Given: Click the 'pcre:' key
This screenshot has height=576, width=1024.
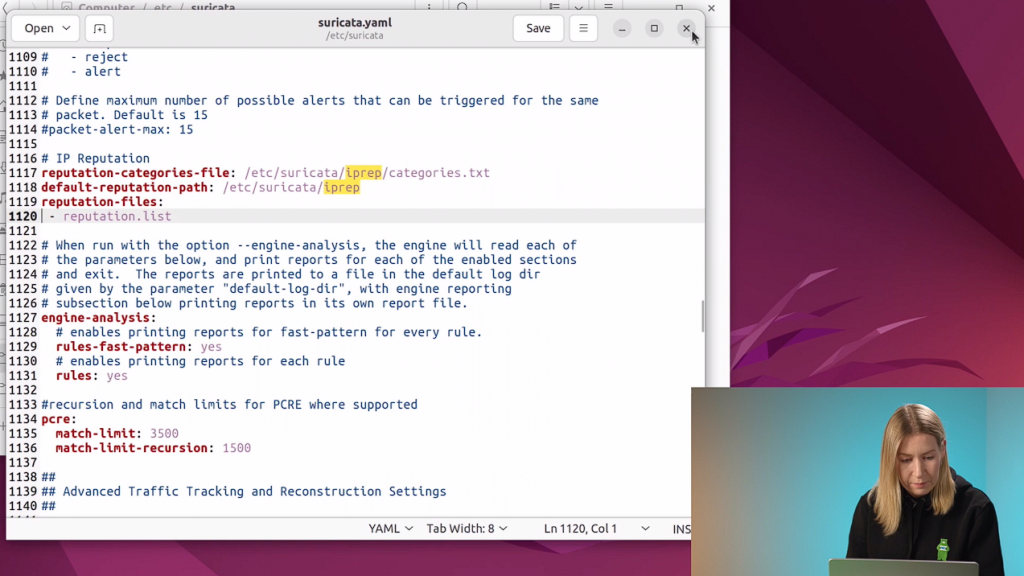Looking at the screenshot, I should click(59, 419).
